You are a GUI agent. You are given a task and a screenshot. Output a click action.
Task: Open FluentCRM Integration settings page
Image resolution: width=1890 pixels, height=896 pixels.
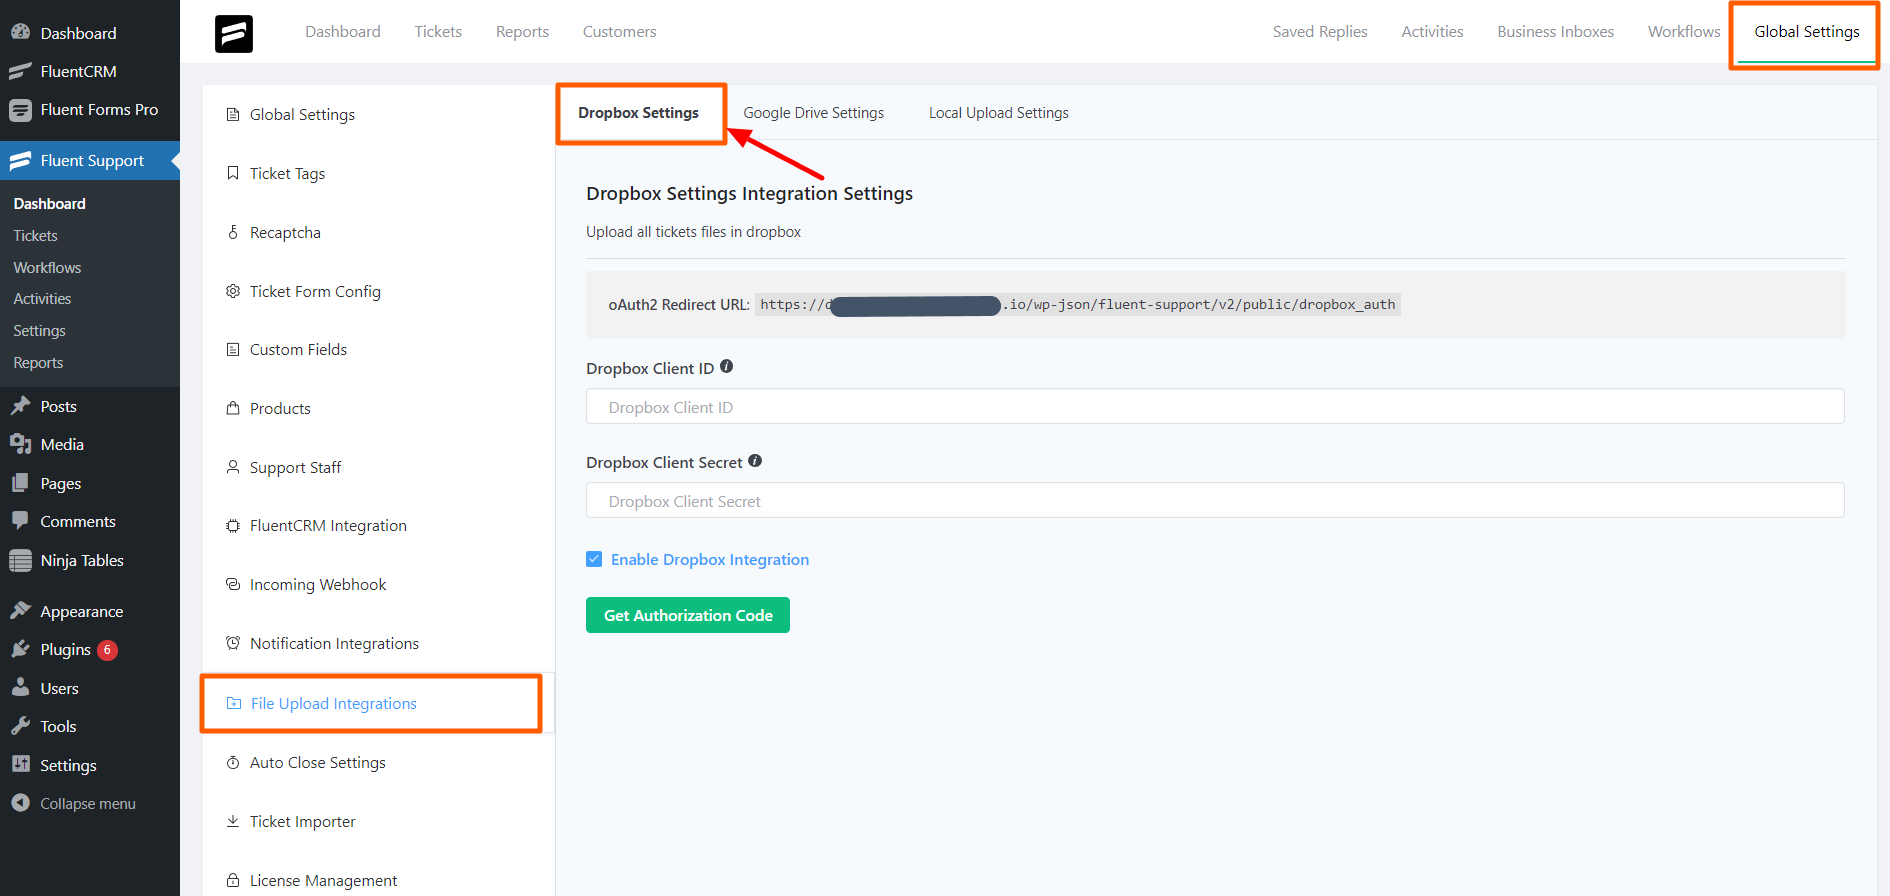pyautogui.click(x=328, y=526)
